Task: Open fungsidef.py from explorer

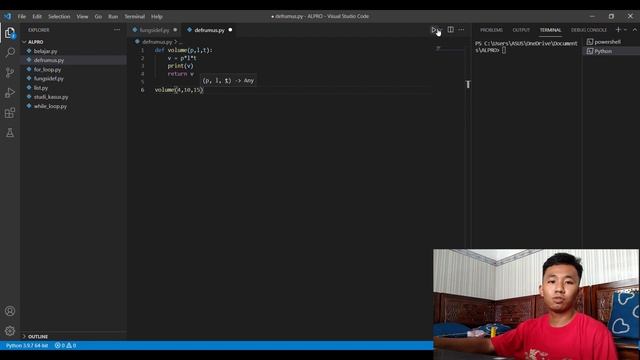Action: [49, 78]
